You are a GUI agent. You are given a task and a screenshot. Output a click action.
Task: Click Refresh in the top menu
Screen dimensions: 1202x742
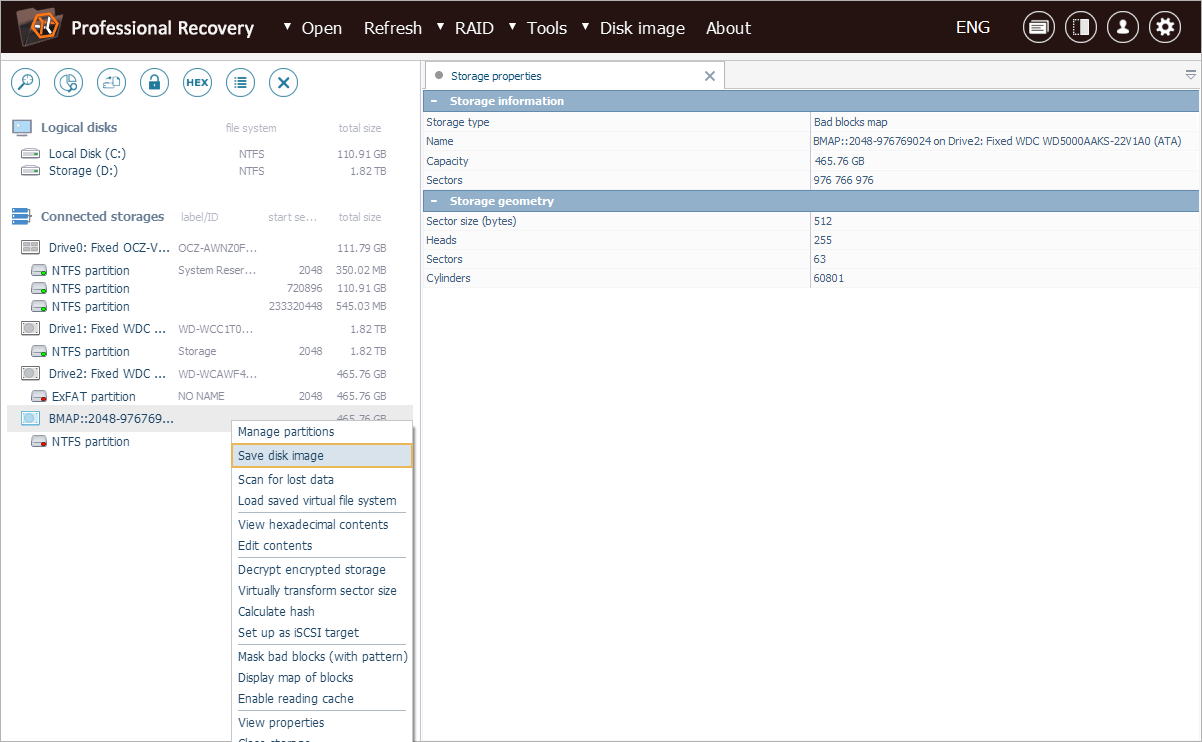(393, 28)
